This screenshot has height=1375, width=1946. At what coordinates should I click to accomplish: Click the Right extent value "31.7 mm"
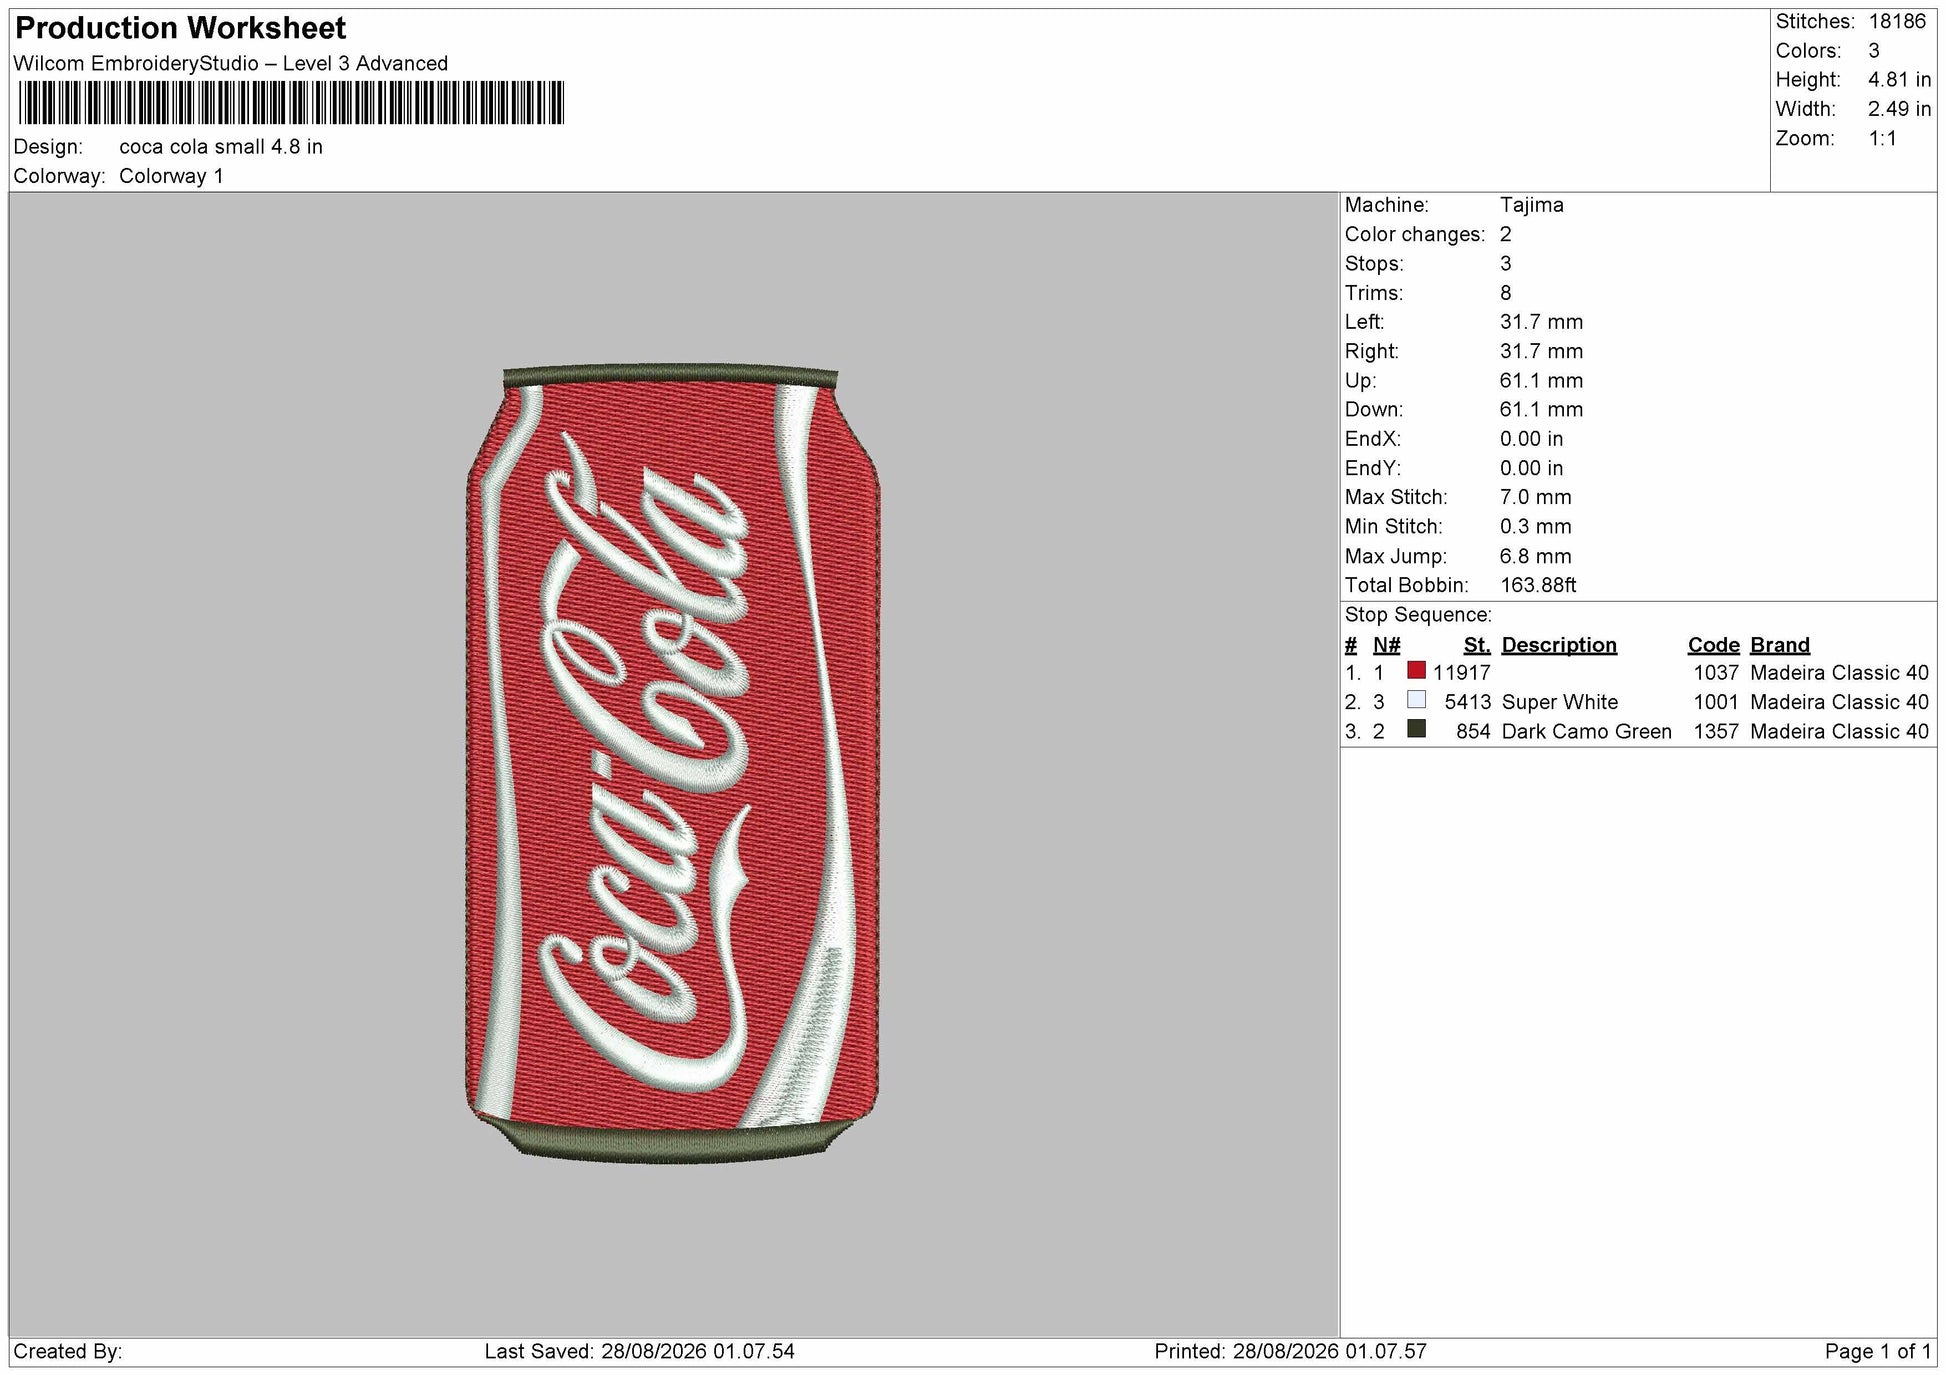click(1541, 352)
